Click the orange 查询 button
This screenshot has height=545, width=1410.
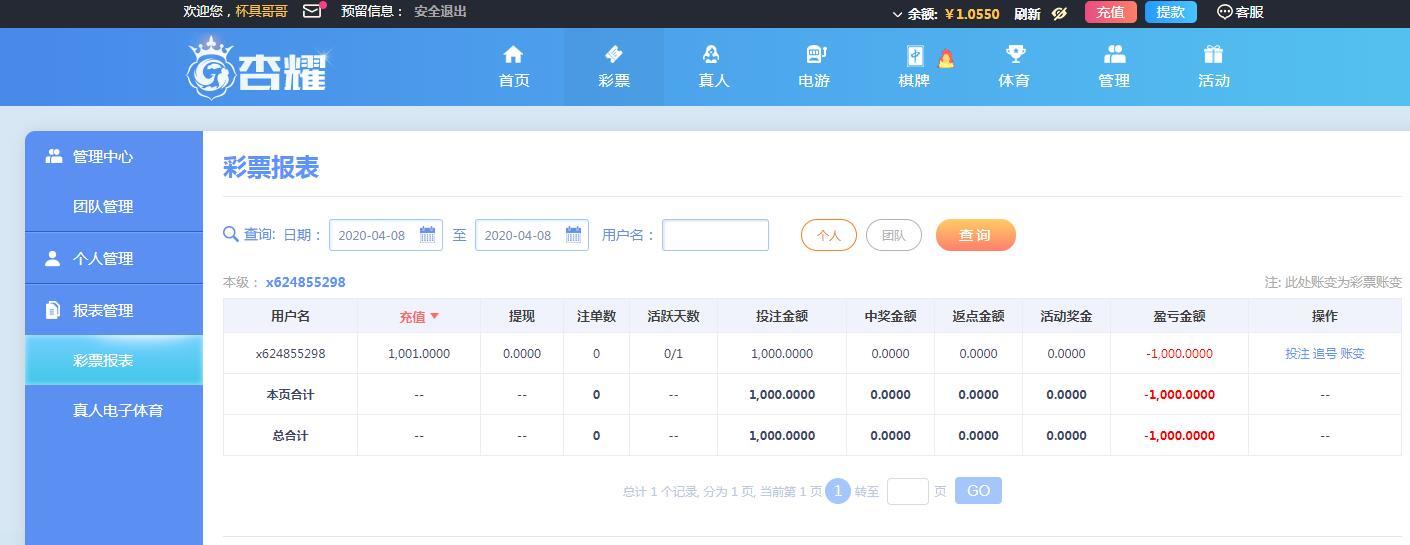(976, 235)
